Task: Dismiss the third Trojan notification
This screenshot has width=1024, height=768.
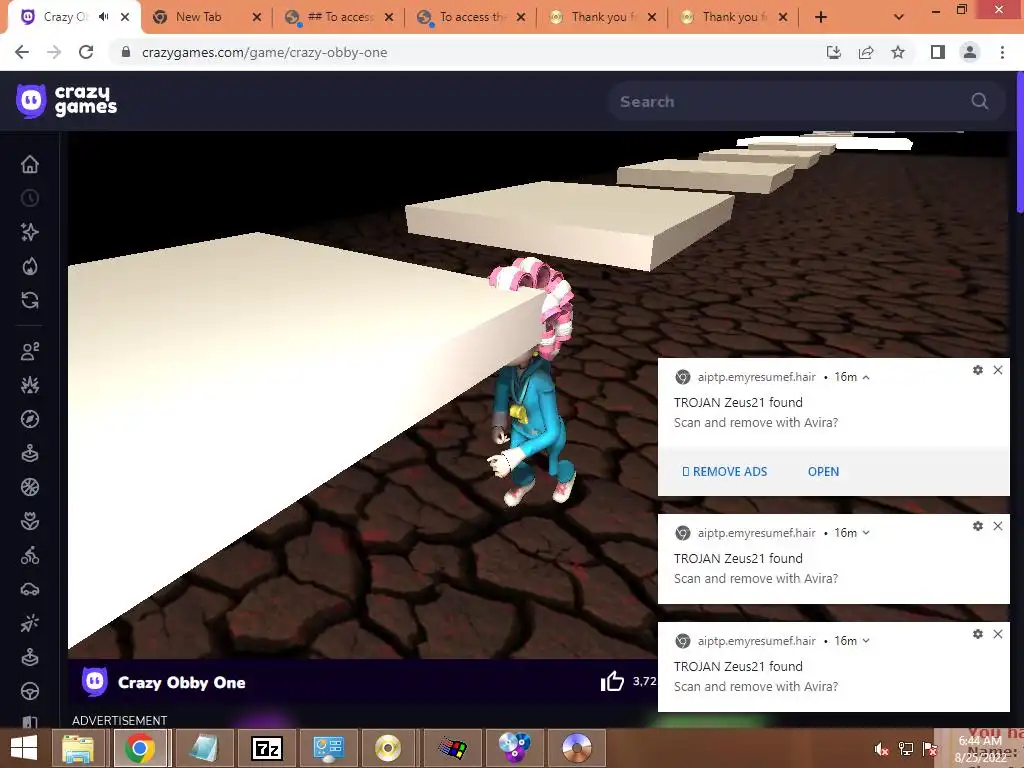Action: click(x=998, y=633)
